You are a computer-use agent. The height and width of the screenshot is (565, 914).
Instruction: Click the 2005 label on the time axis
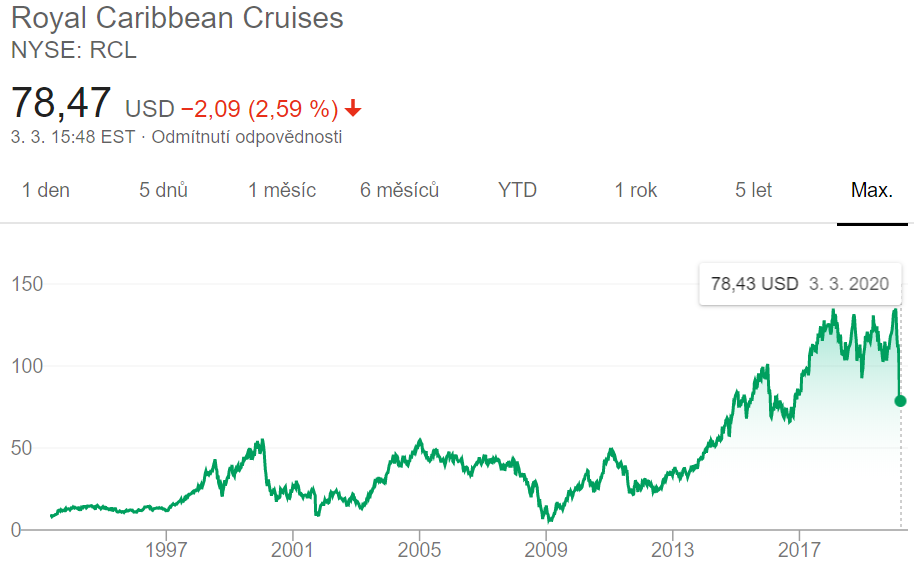coord(419,549)
